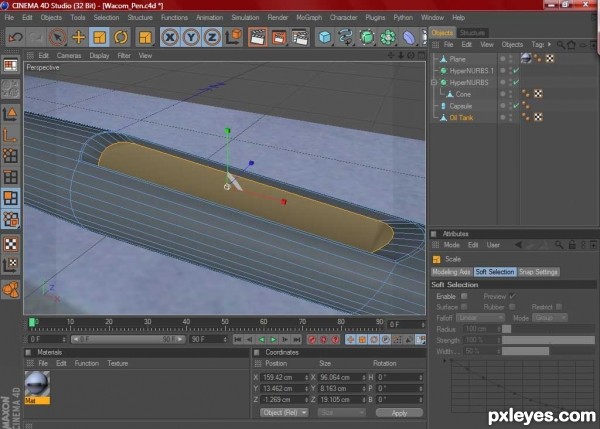This screenshot has width=600, height=429.
Task: Open the MoGraph menu
Action: tap(309, 18)
